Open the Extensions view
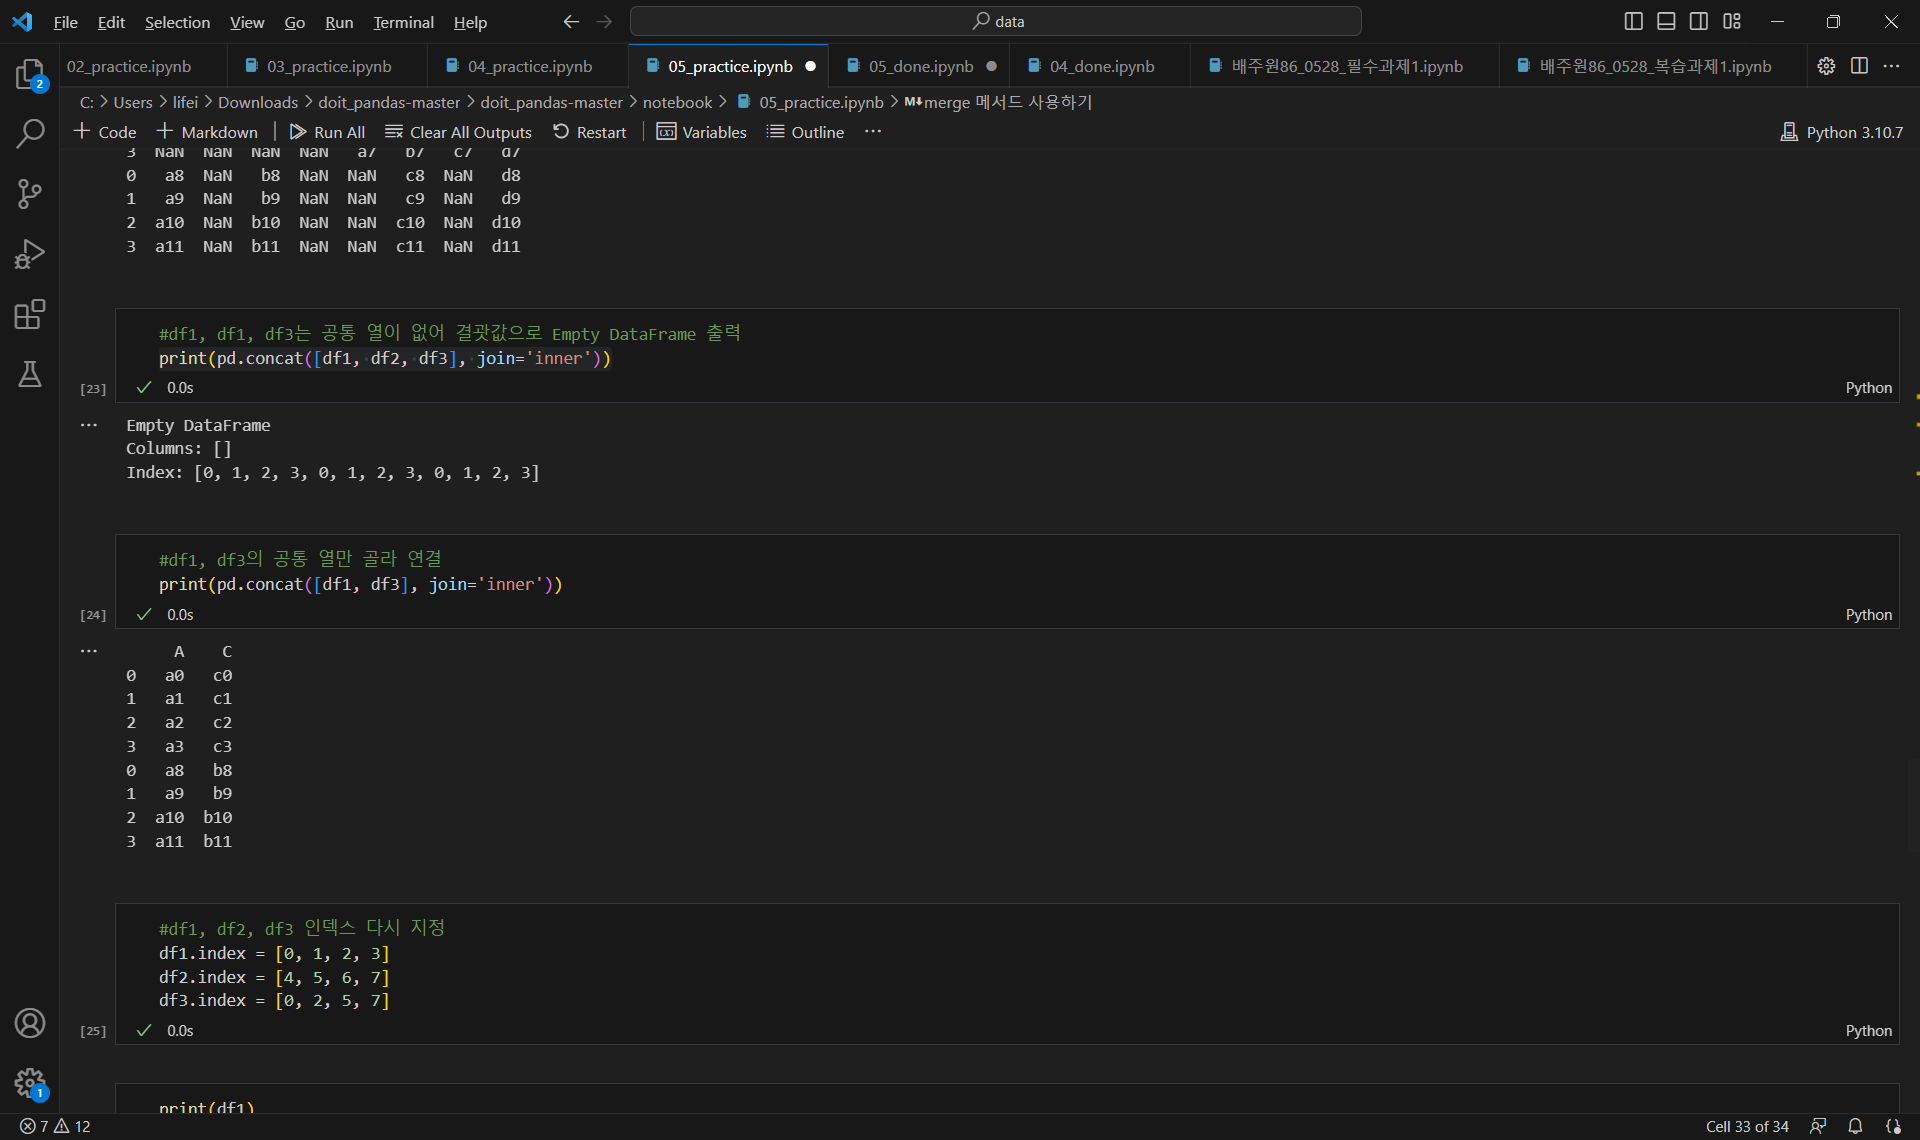Viewport: 1920px width, 1140px height. [x=30, y=315]
